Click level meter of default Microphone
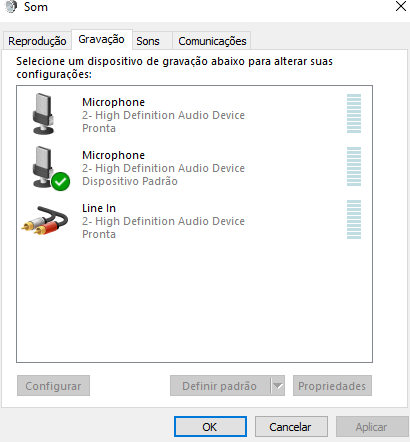This screenshot has height=442, width=410. [354, 166]
